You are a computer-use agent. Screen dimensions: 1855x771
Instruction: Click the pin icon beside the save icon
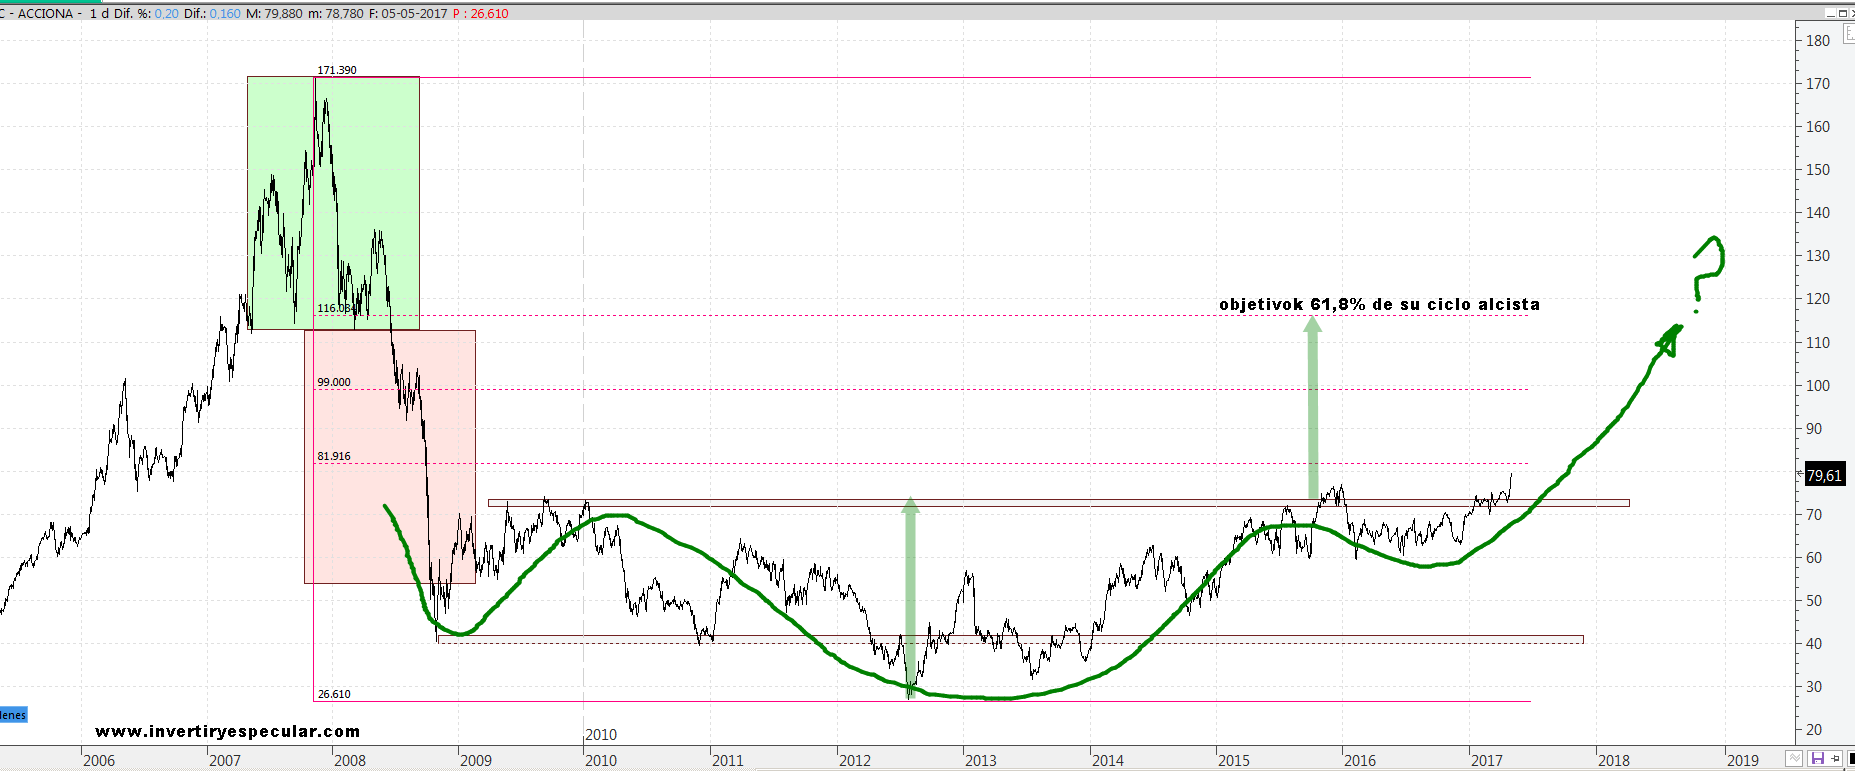(x=1834, y=759)
